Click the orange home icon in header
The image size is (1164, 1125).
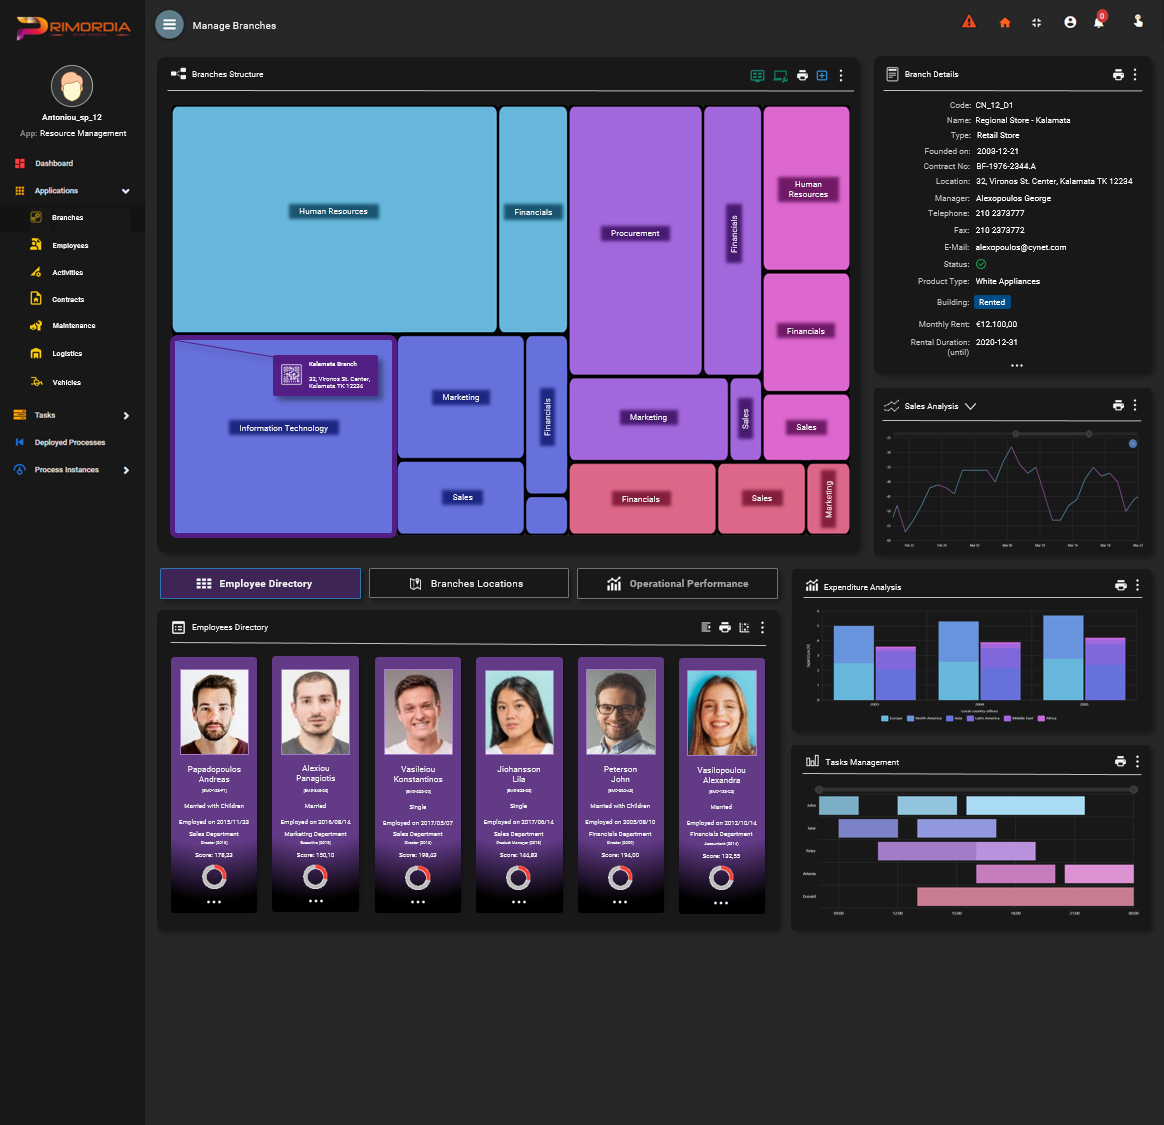(1004, 23)
